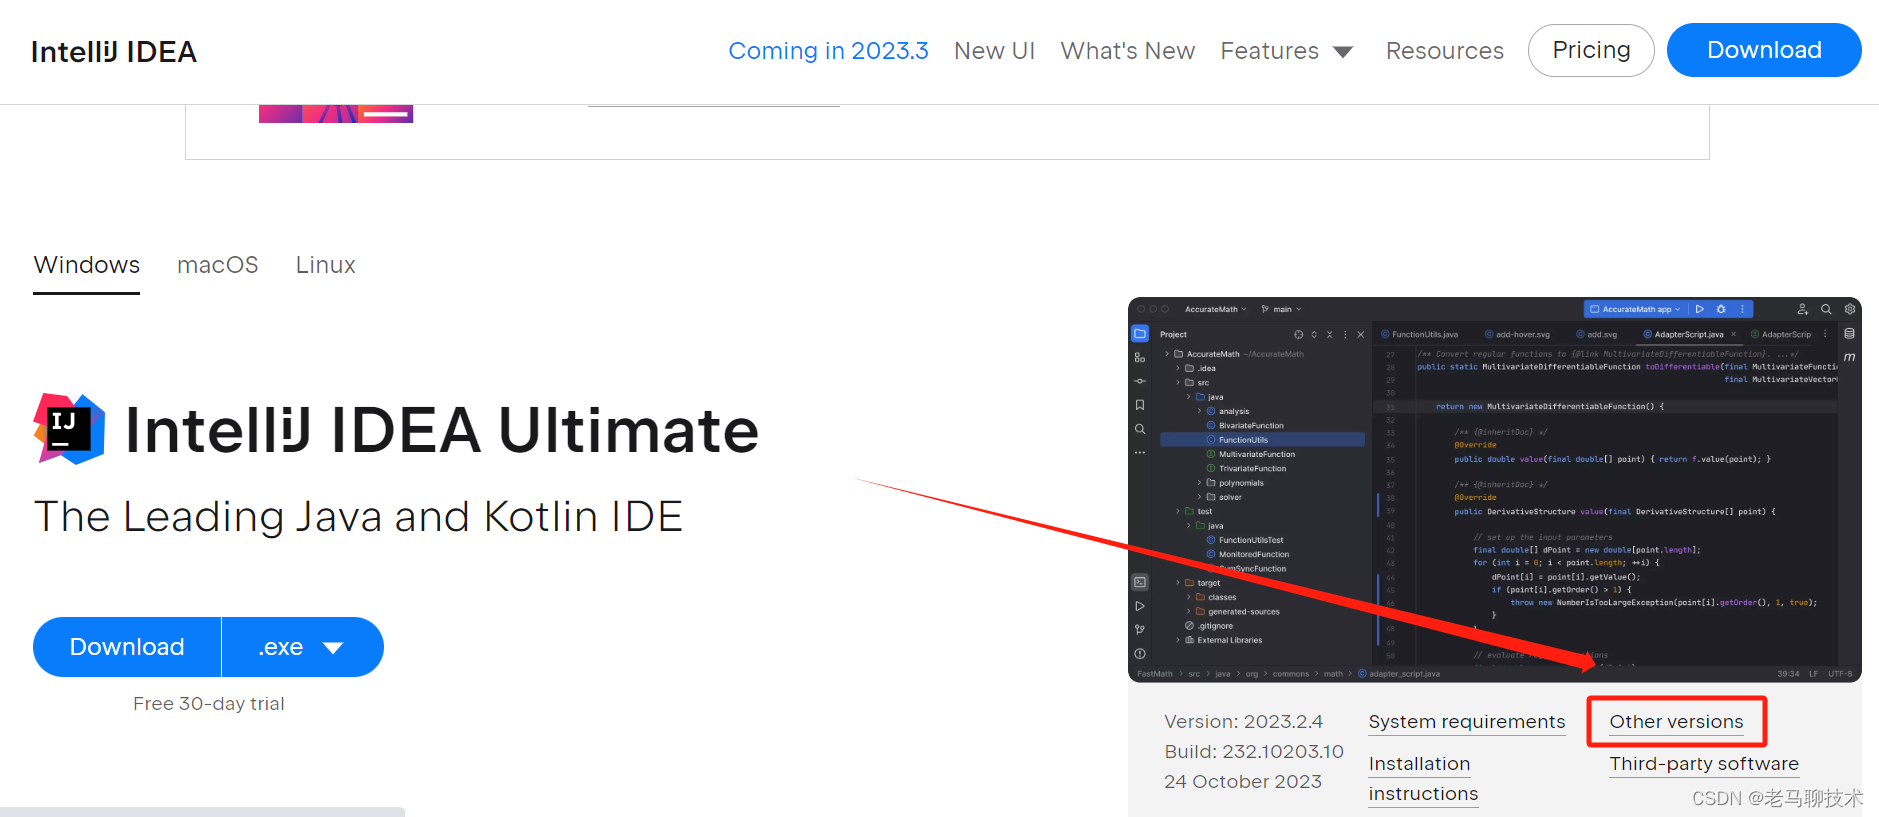Image resolution: width=1879 pixels, height=817 pixels.
Task: Click Structure tool window icon in IDE preview
Action: (1140, 357)
